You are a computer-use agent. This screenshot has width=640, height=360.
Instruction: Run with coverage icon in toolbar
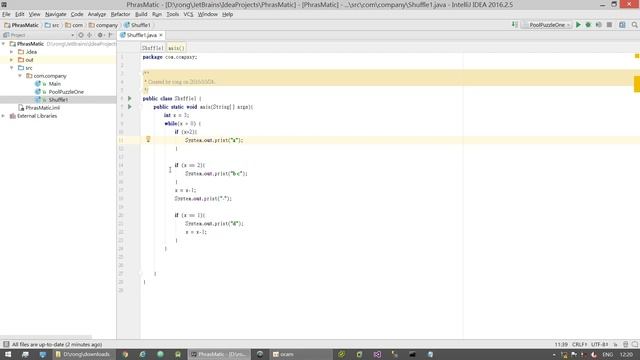pos(598,25)
